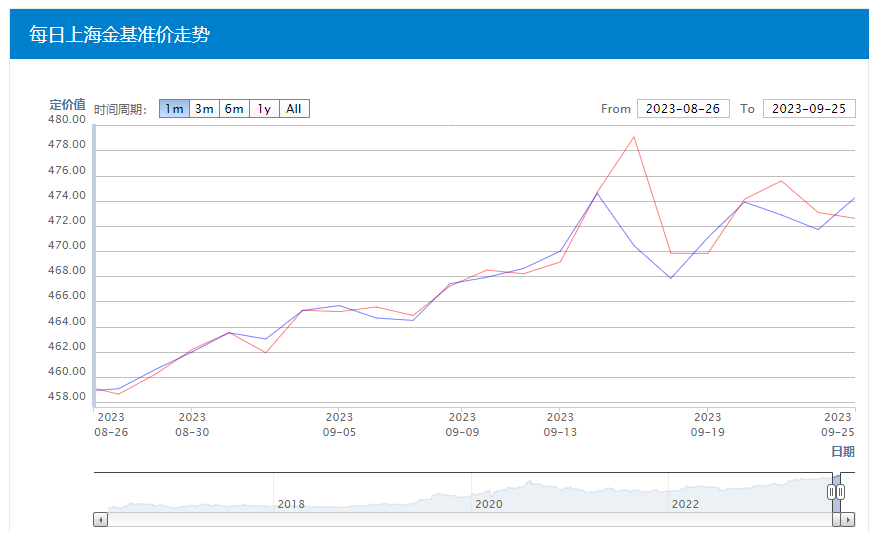This screenshot has height=533, width=872.
Task: Click the chart title 每日上海金基准价走势
Action: click(119, 35)
